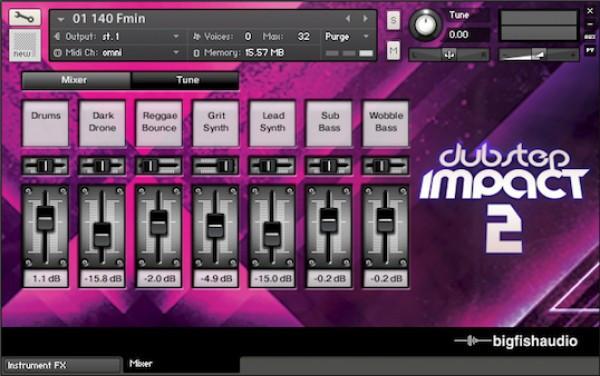
Task: Open the wrench edit instrument icon
Action: click(25, 18)
